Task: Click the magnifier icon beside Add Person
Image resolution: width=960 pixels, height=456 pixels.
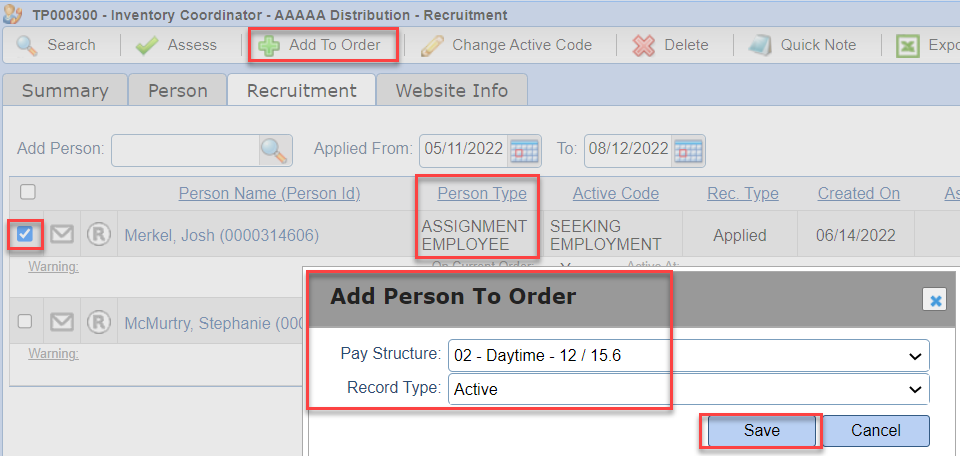Action: click(274, 150)
